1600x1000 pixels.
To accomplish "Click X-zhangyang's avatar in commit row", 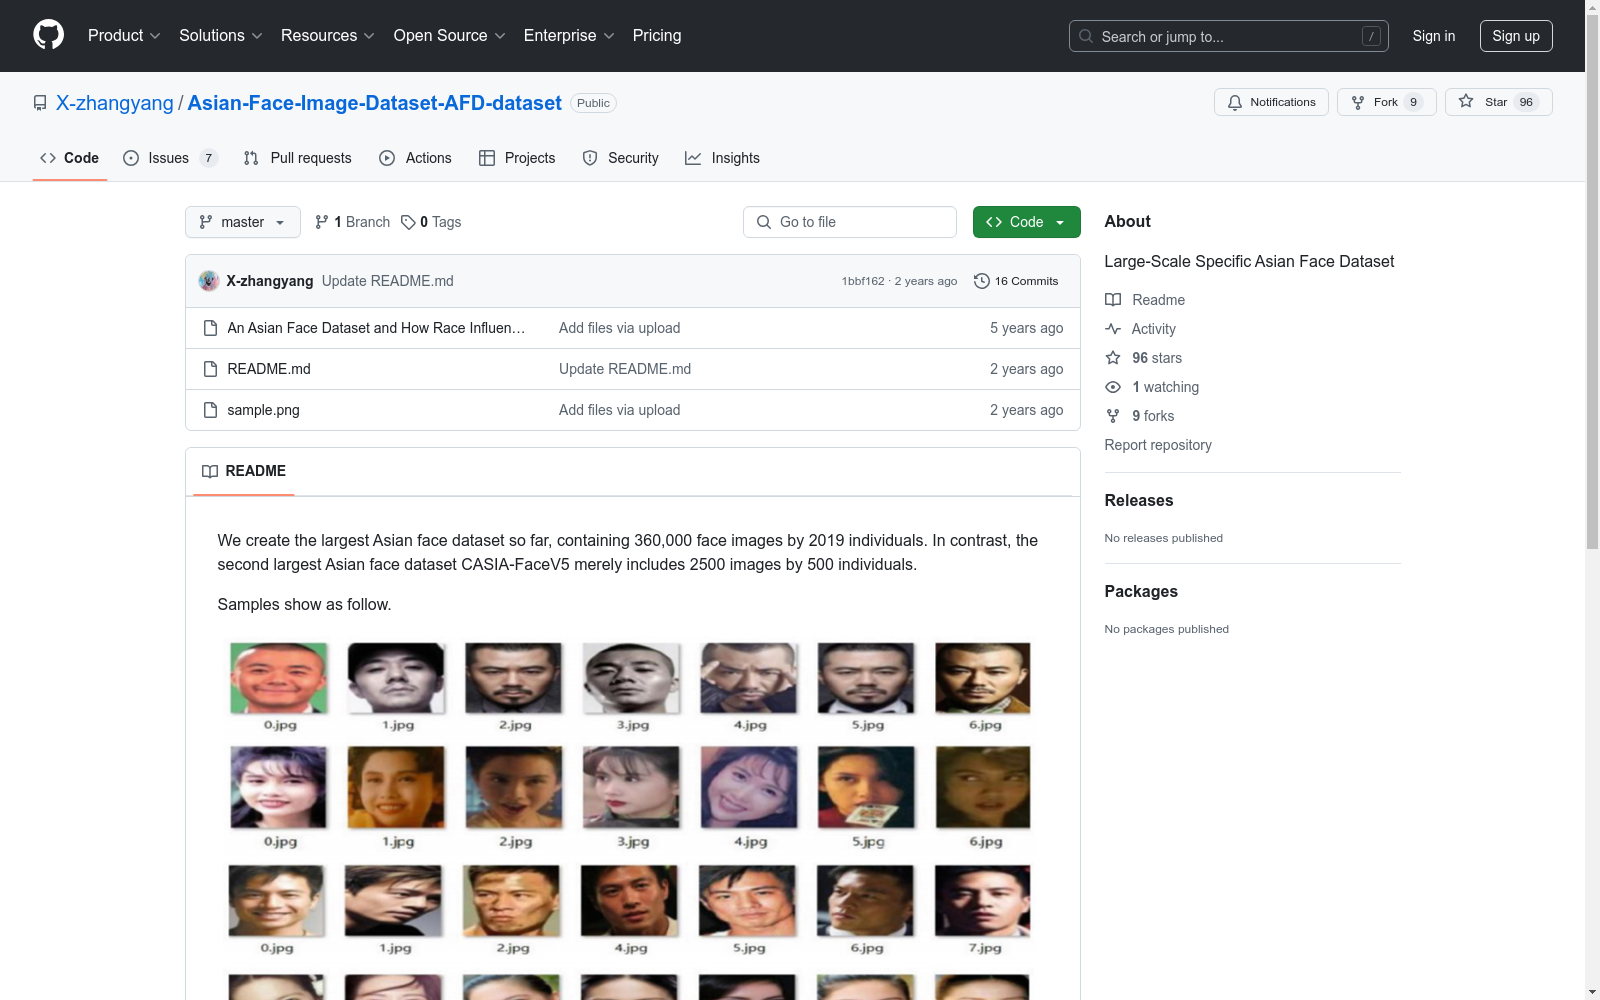I will [209, 281].
